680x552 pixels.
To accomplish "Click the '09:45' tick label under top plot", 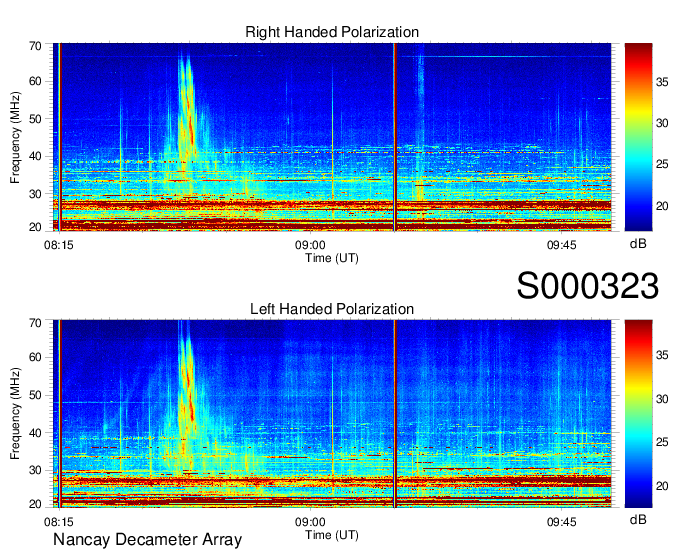I will click(562, 245).
